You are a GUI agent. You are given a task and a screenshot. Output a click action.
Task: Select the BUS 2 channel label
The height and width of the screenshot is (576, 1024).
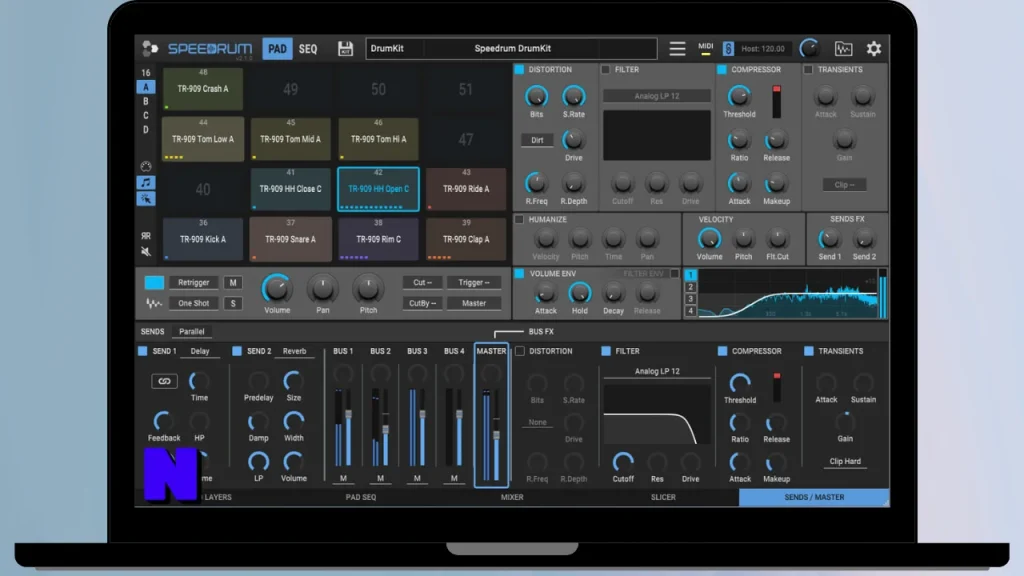click(380, 351)
